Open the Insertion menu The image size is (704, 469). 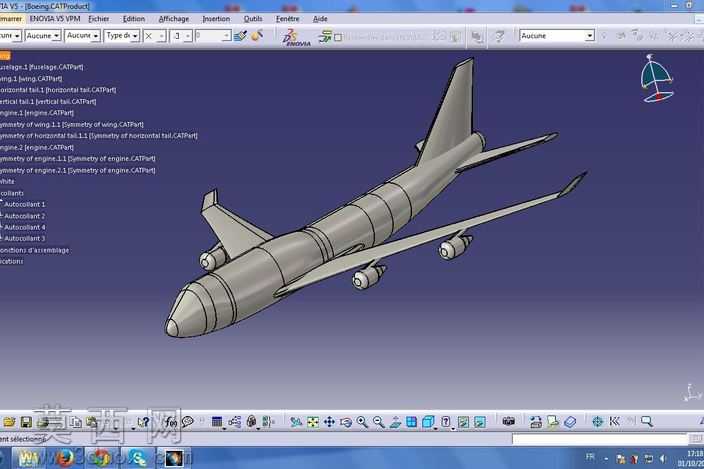[x=216, y=18]
